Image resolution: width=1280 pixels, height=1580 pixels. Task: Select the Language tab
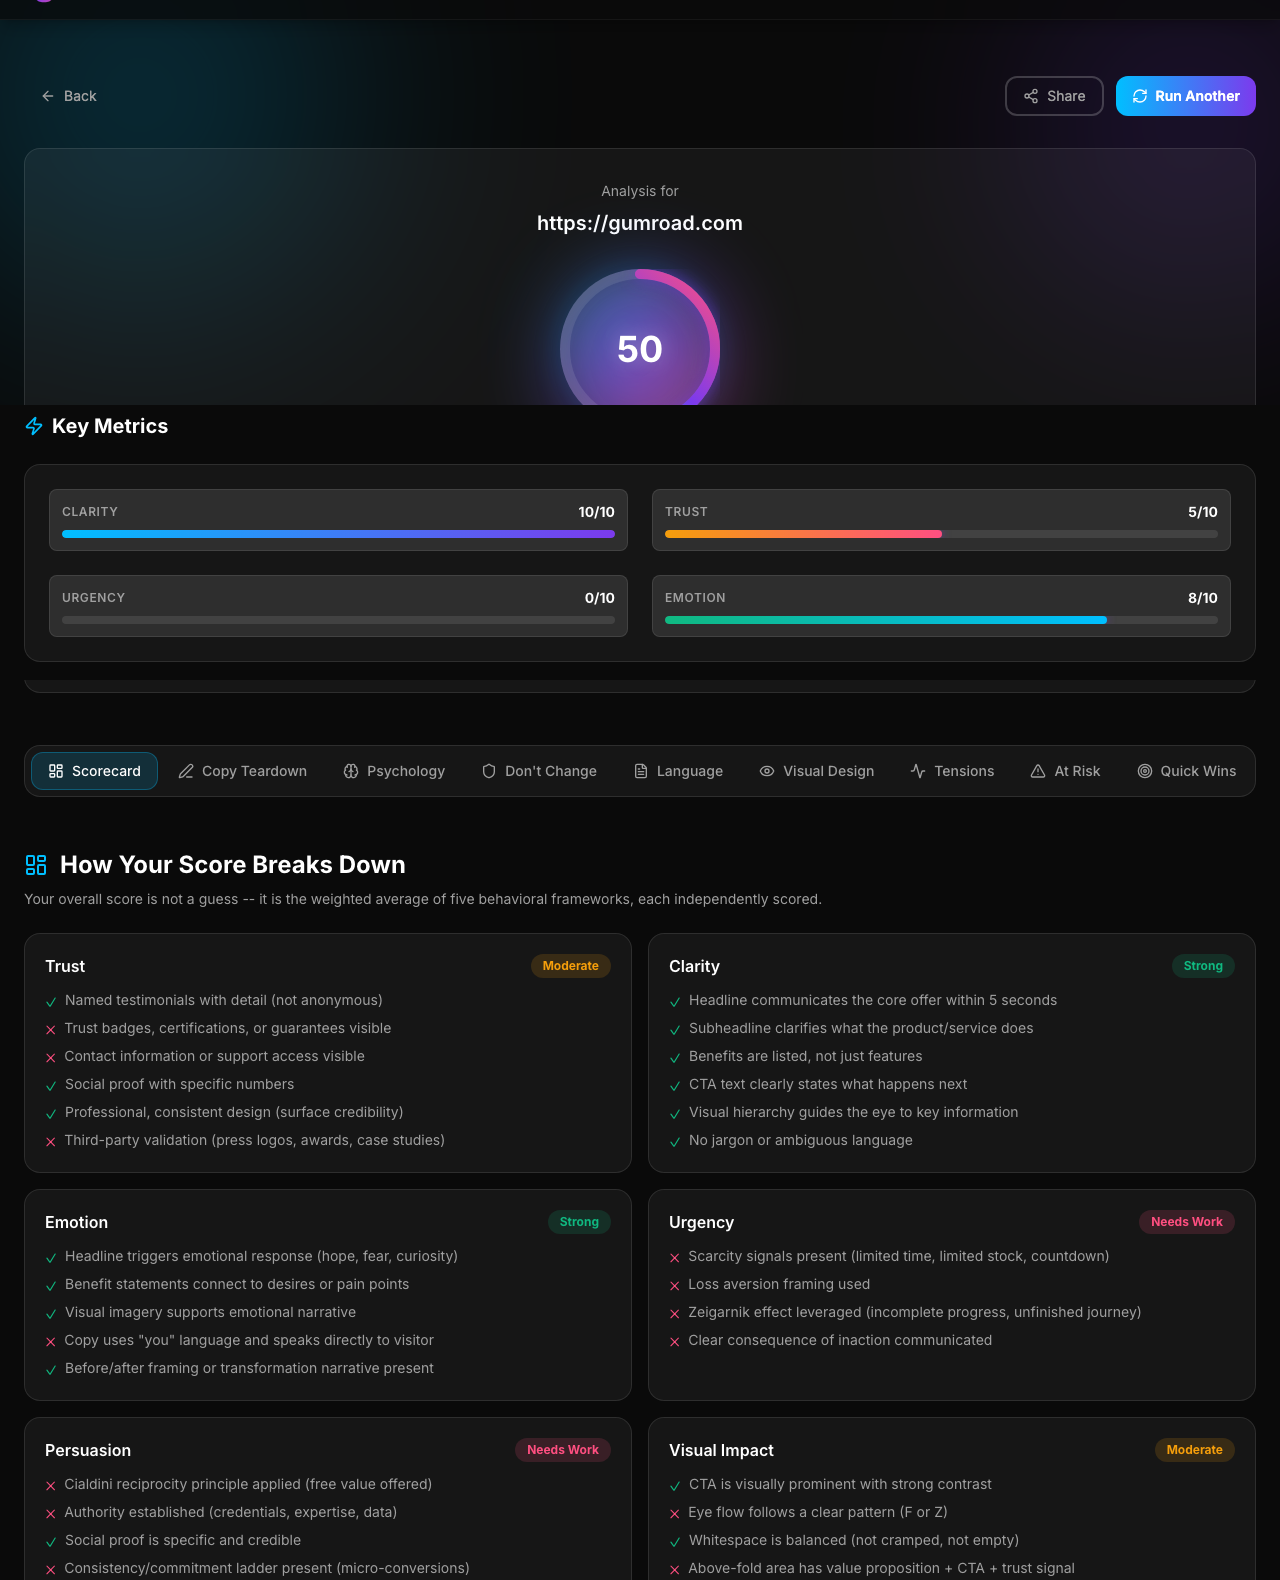pyautogui.click(x=678, y=771)
